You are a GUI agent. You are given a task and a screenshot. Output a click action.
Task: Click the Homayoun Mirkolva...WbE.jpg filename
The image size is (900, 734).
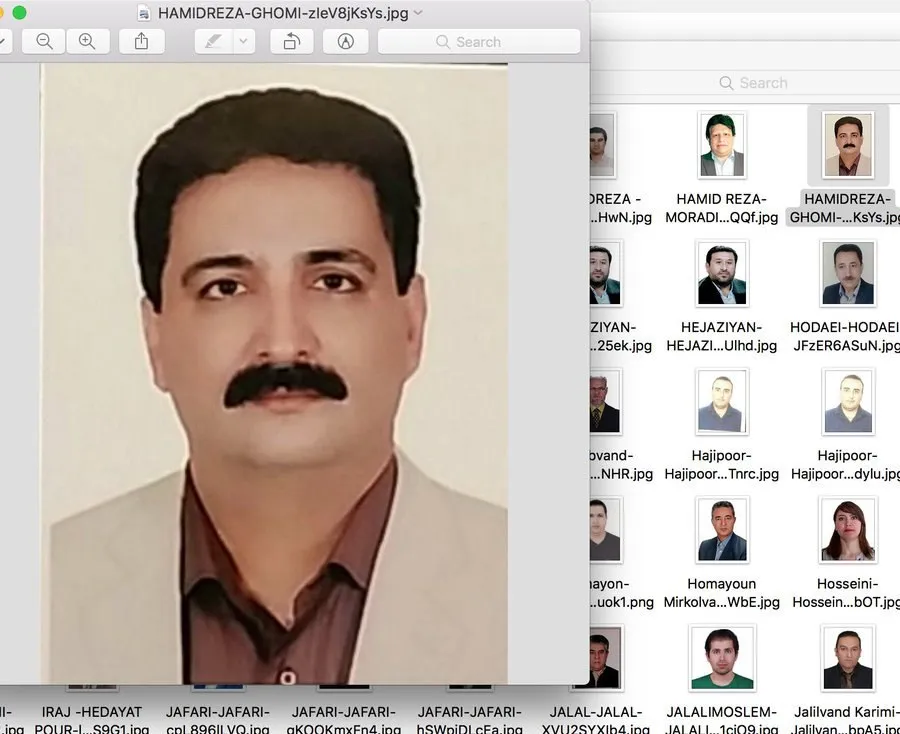point(721,593)
